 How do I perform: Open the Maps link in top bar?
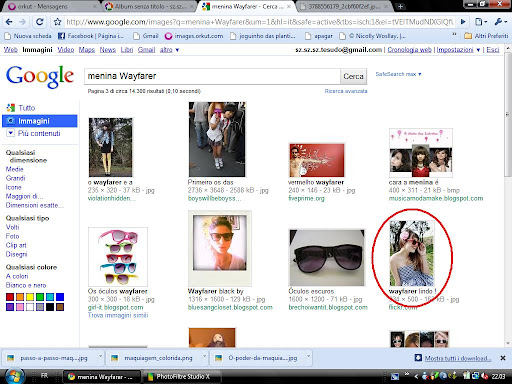click(x=87, y=50)
